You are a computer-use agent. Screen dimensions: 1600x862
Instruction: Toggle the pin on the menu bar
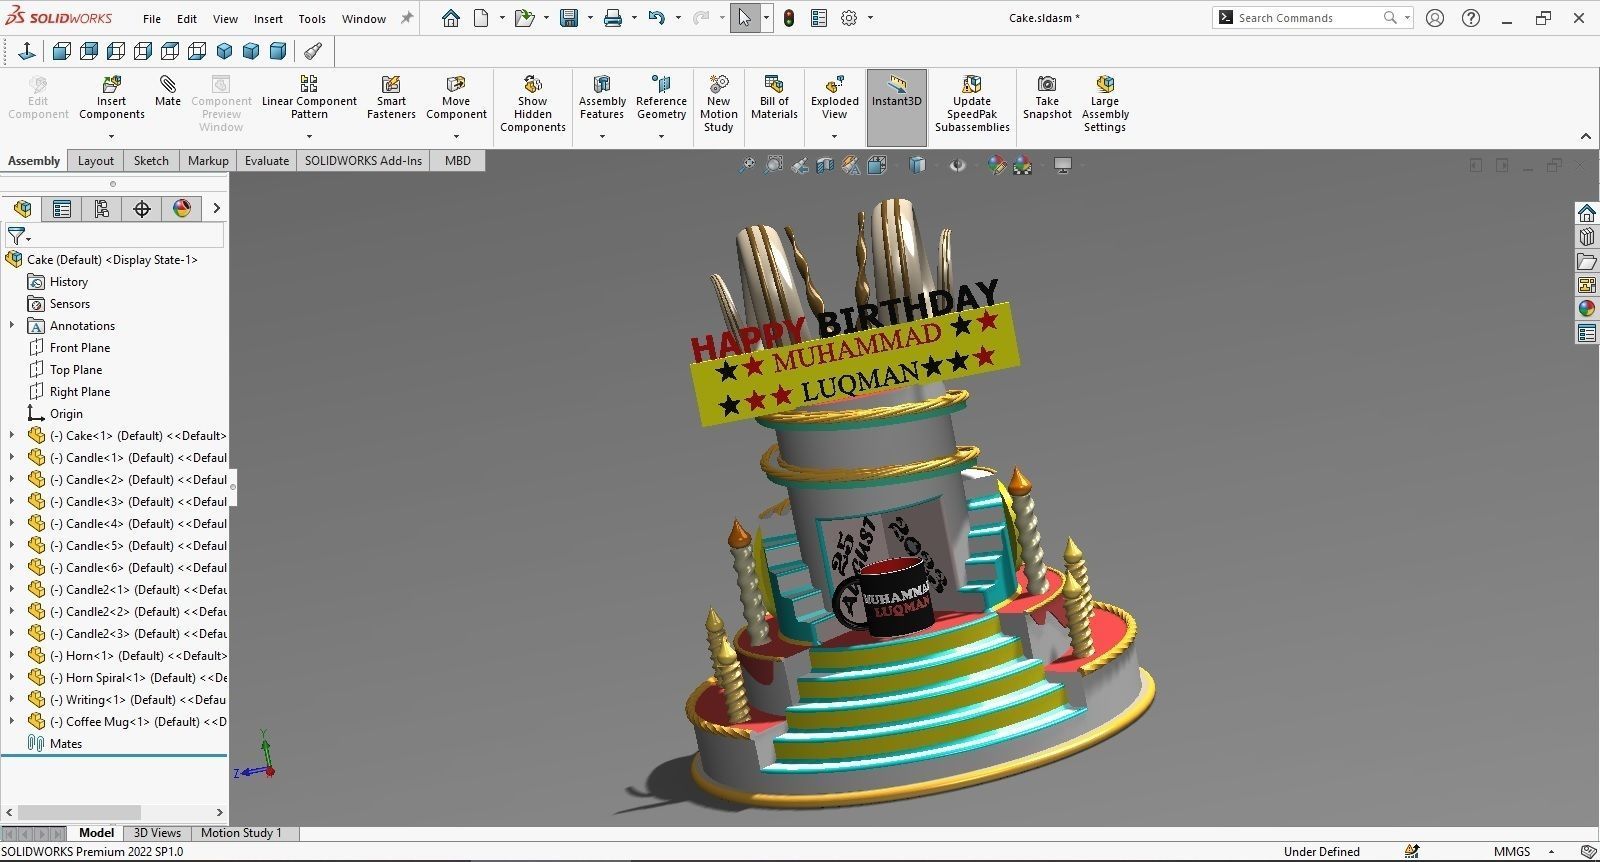click(x=407, y=18)
